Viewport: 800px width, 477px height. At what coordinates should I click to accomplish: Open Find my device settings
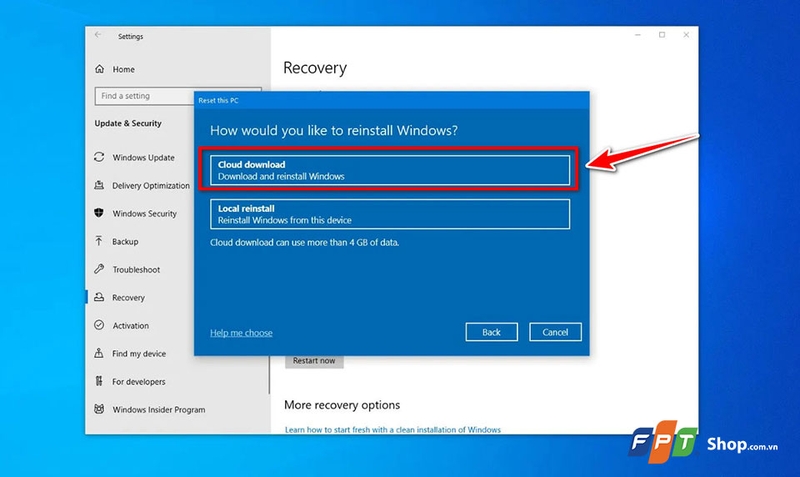coord(139,354)
